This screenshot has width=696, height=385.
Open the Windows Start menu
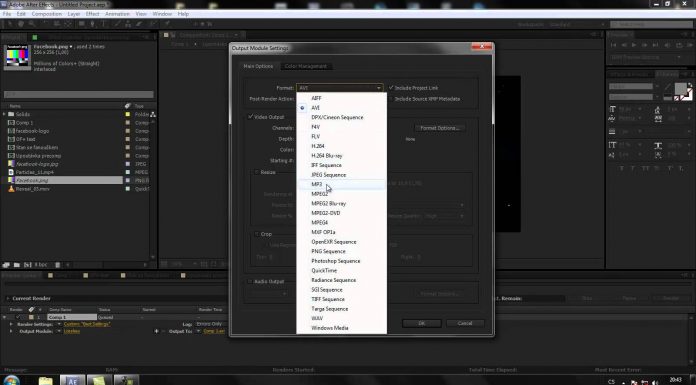tap(11, 381)
